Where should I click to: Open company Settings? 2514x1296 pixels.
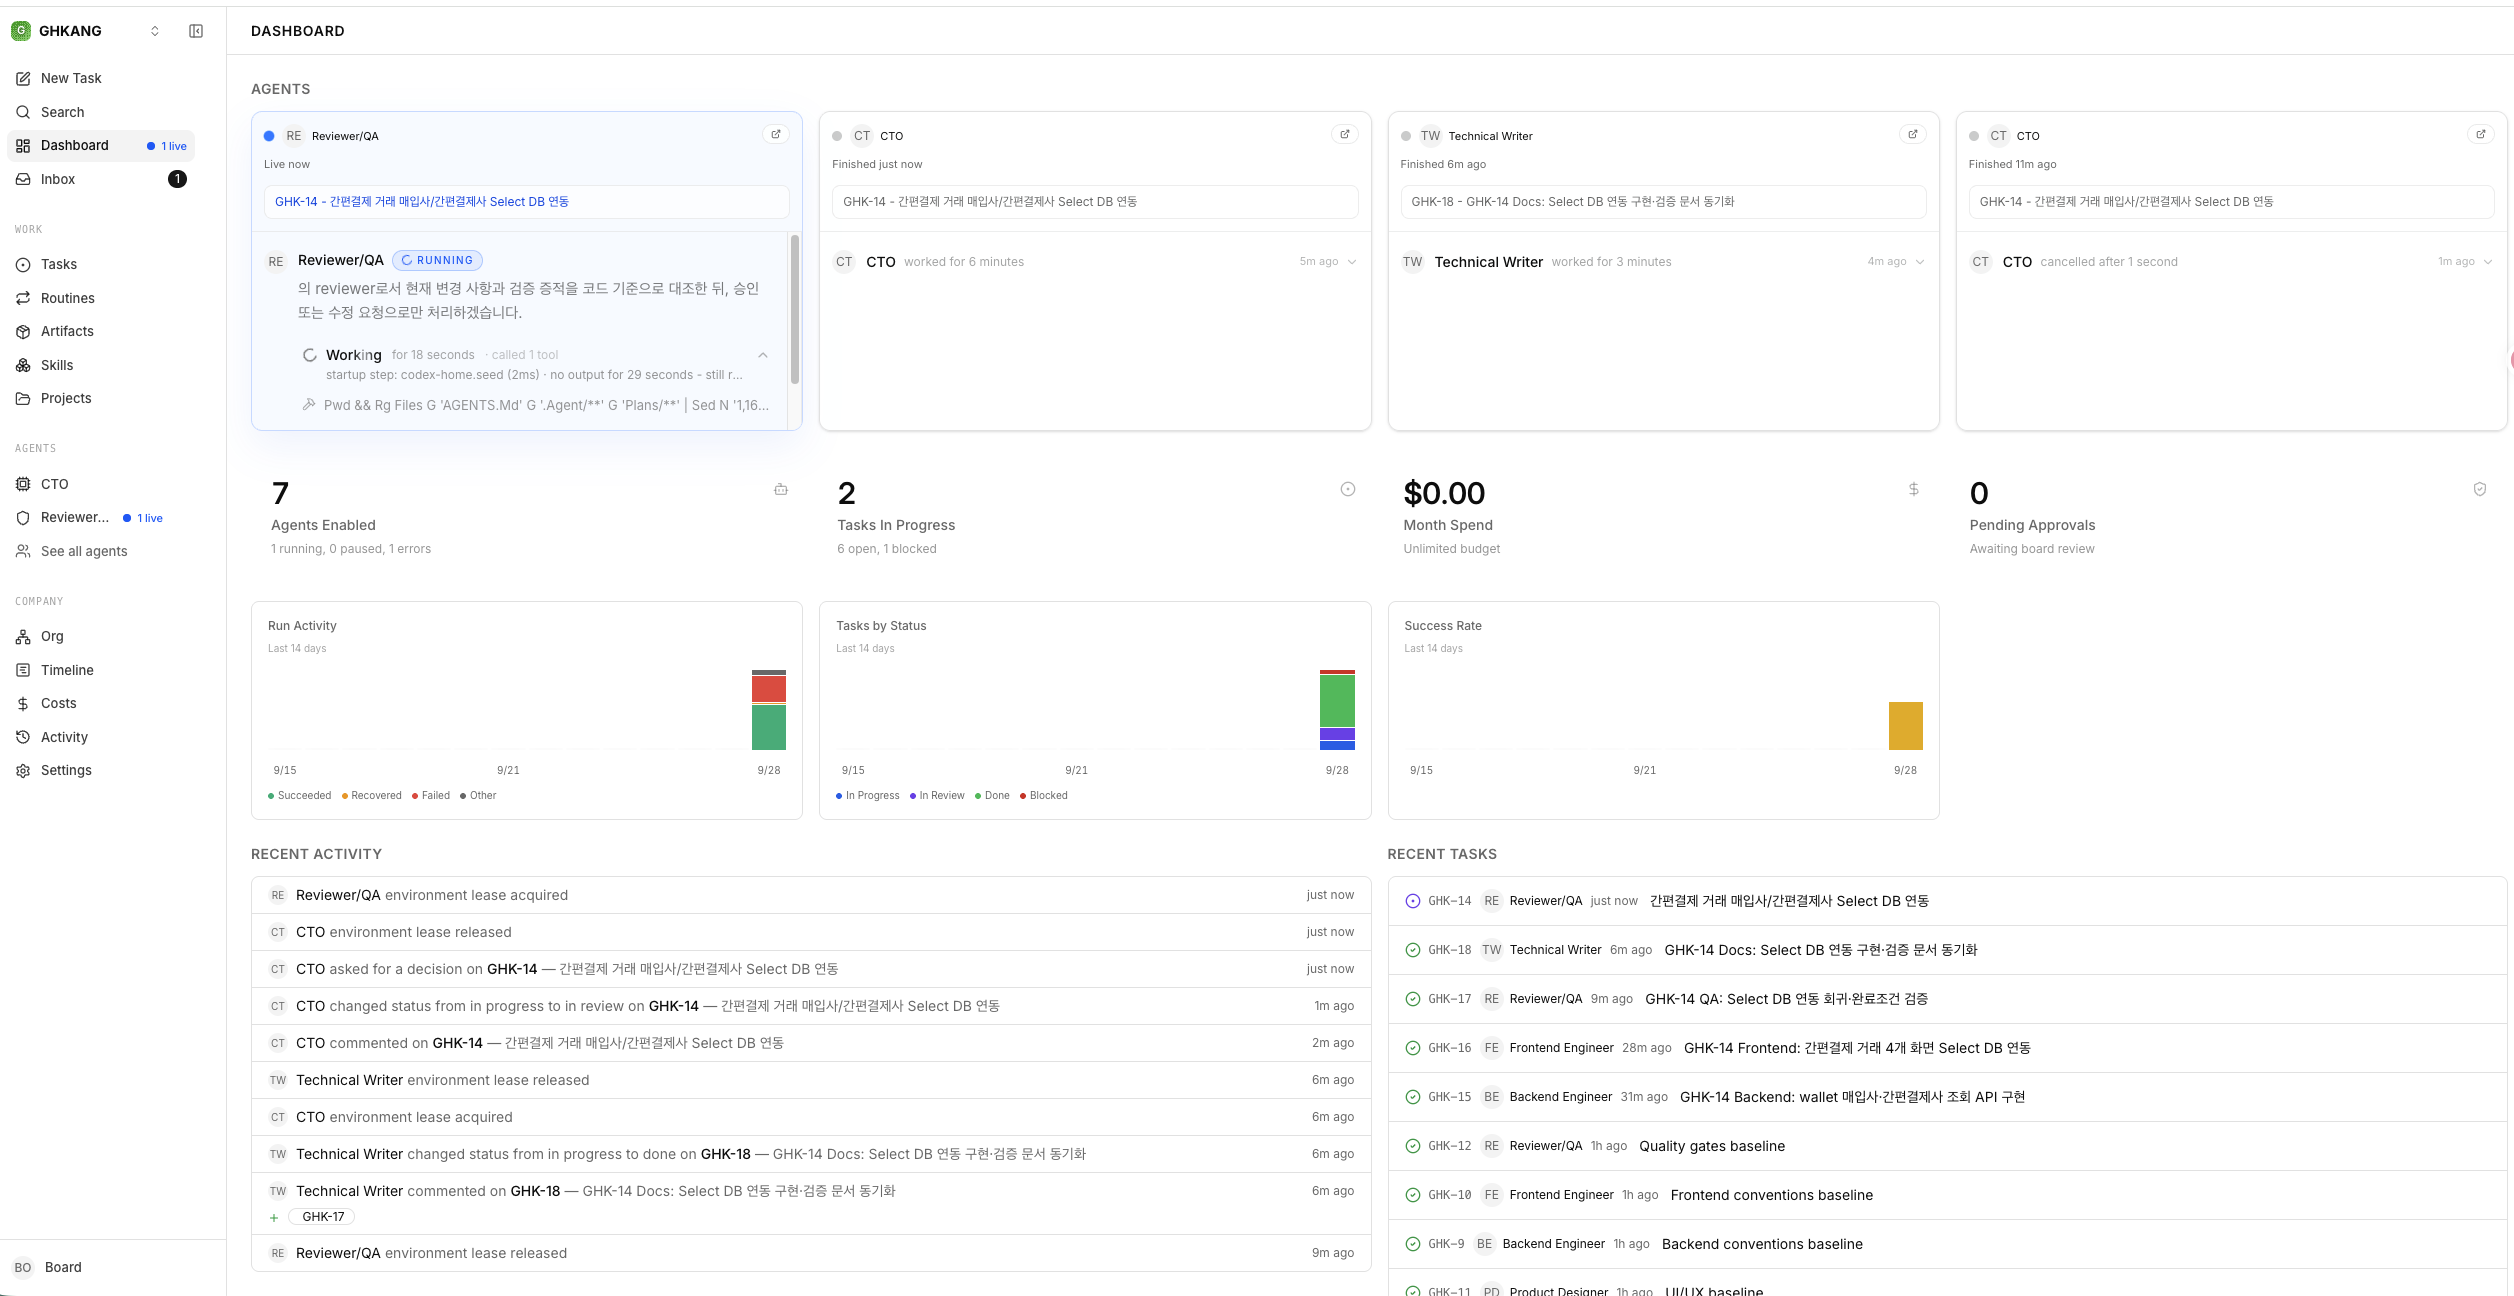(100, 770)
